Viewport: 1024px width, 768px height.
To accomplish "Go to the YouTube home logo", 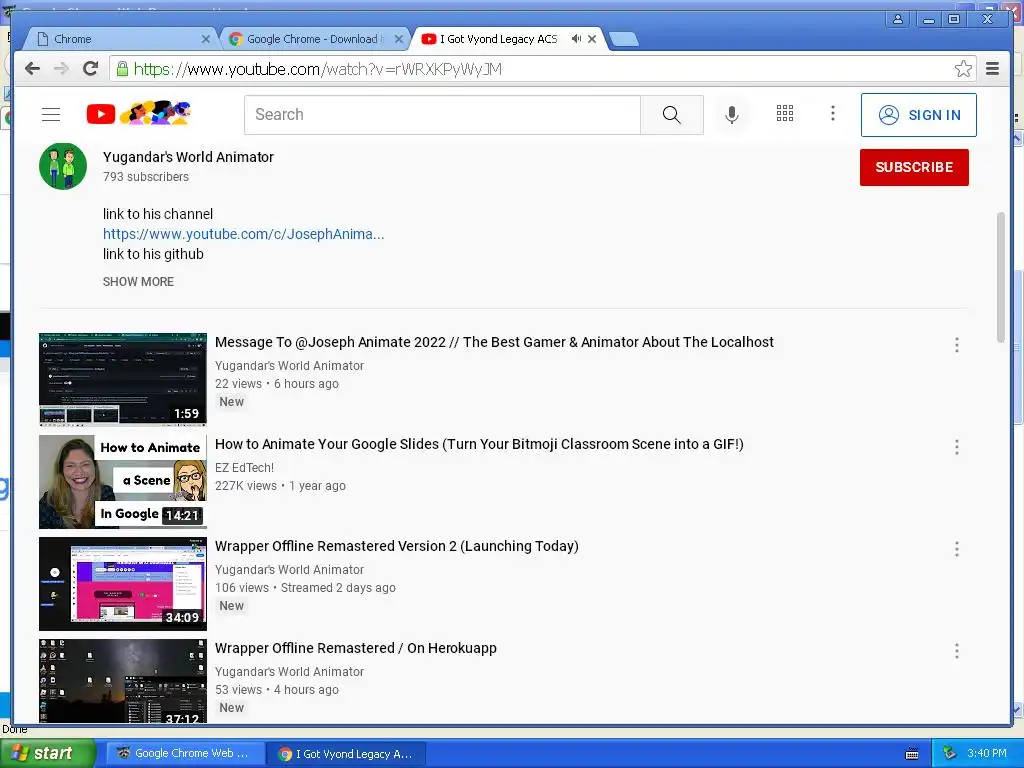I will click(x=138, y=114).
